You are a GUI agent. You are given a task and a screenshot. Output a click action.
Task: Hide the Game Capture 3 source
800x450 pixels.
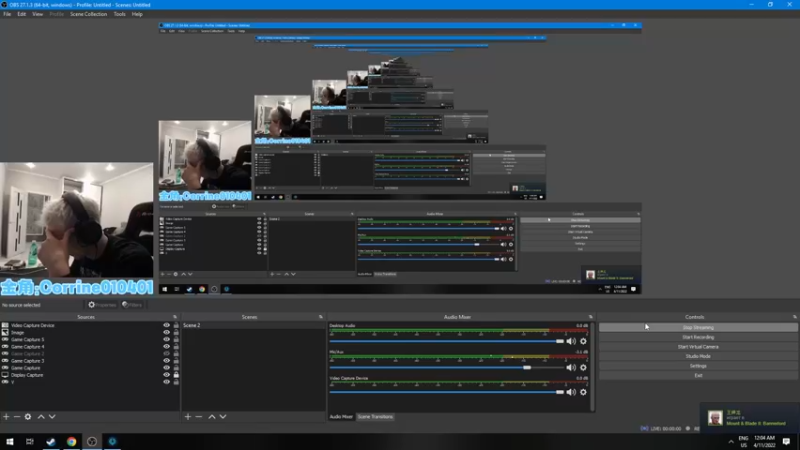click(x=166, y=361)
